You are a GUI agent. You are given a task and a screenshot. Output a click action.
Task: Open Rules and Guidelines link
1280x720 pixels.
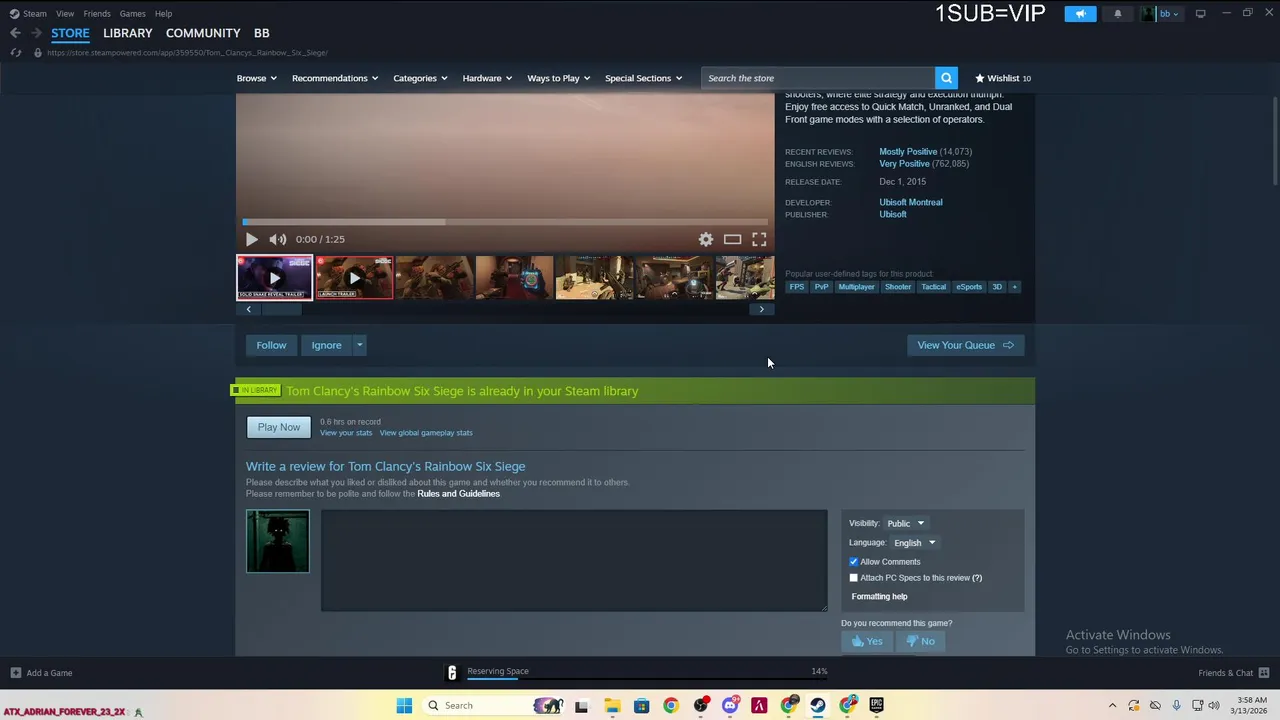pos(458,494)
